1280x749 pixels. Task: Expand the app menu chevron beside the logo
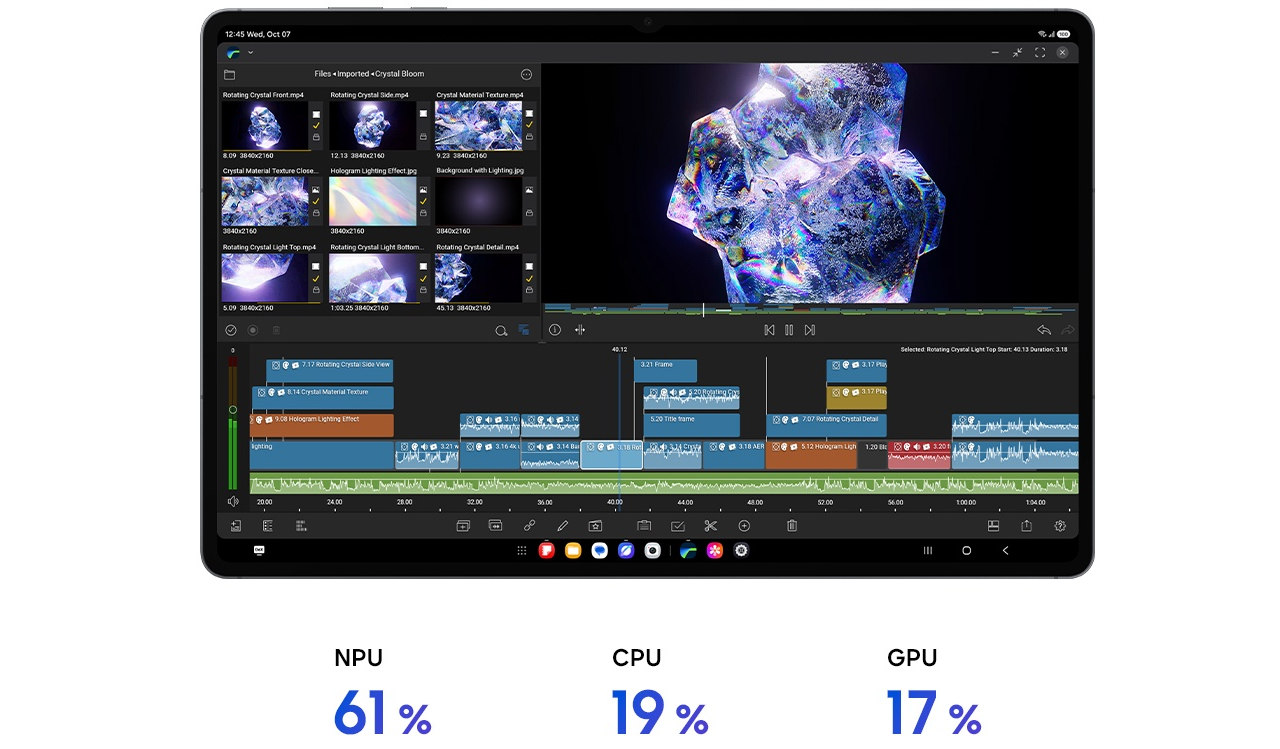point(250,52)
